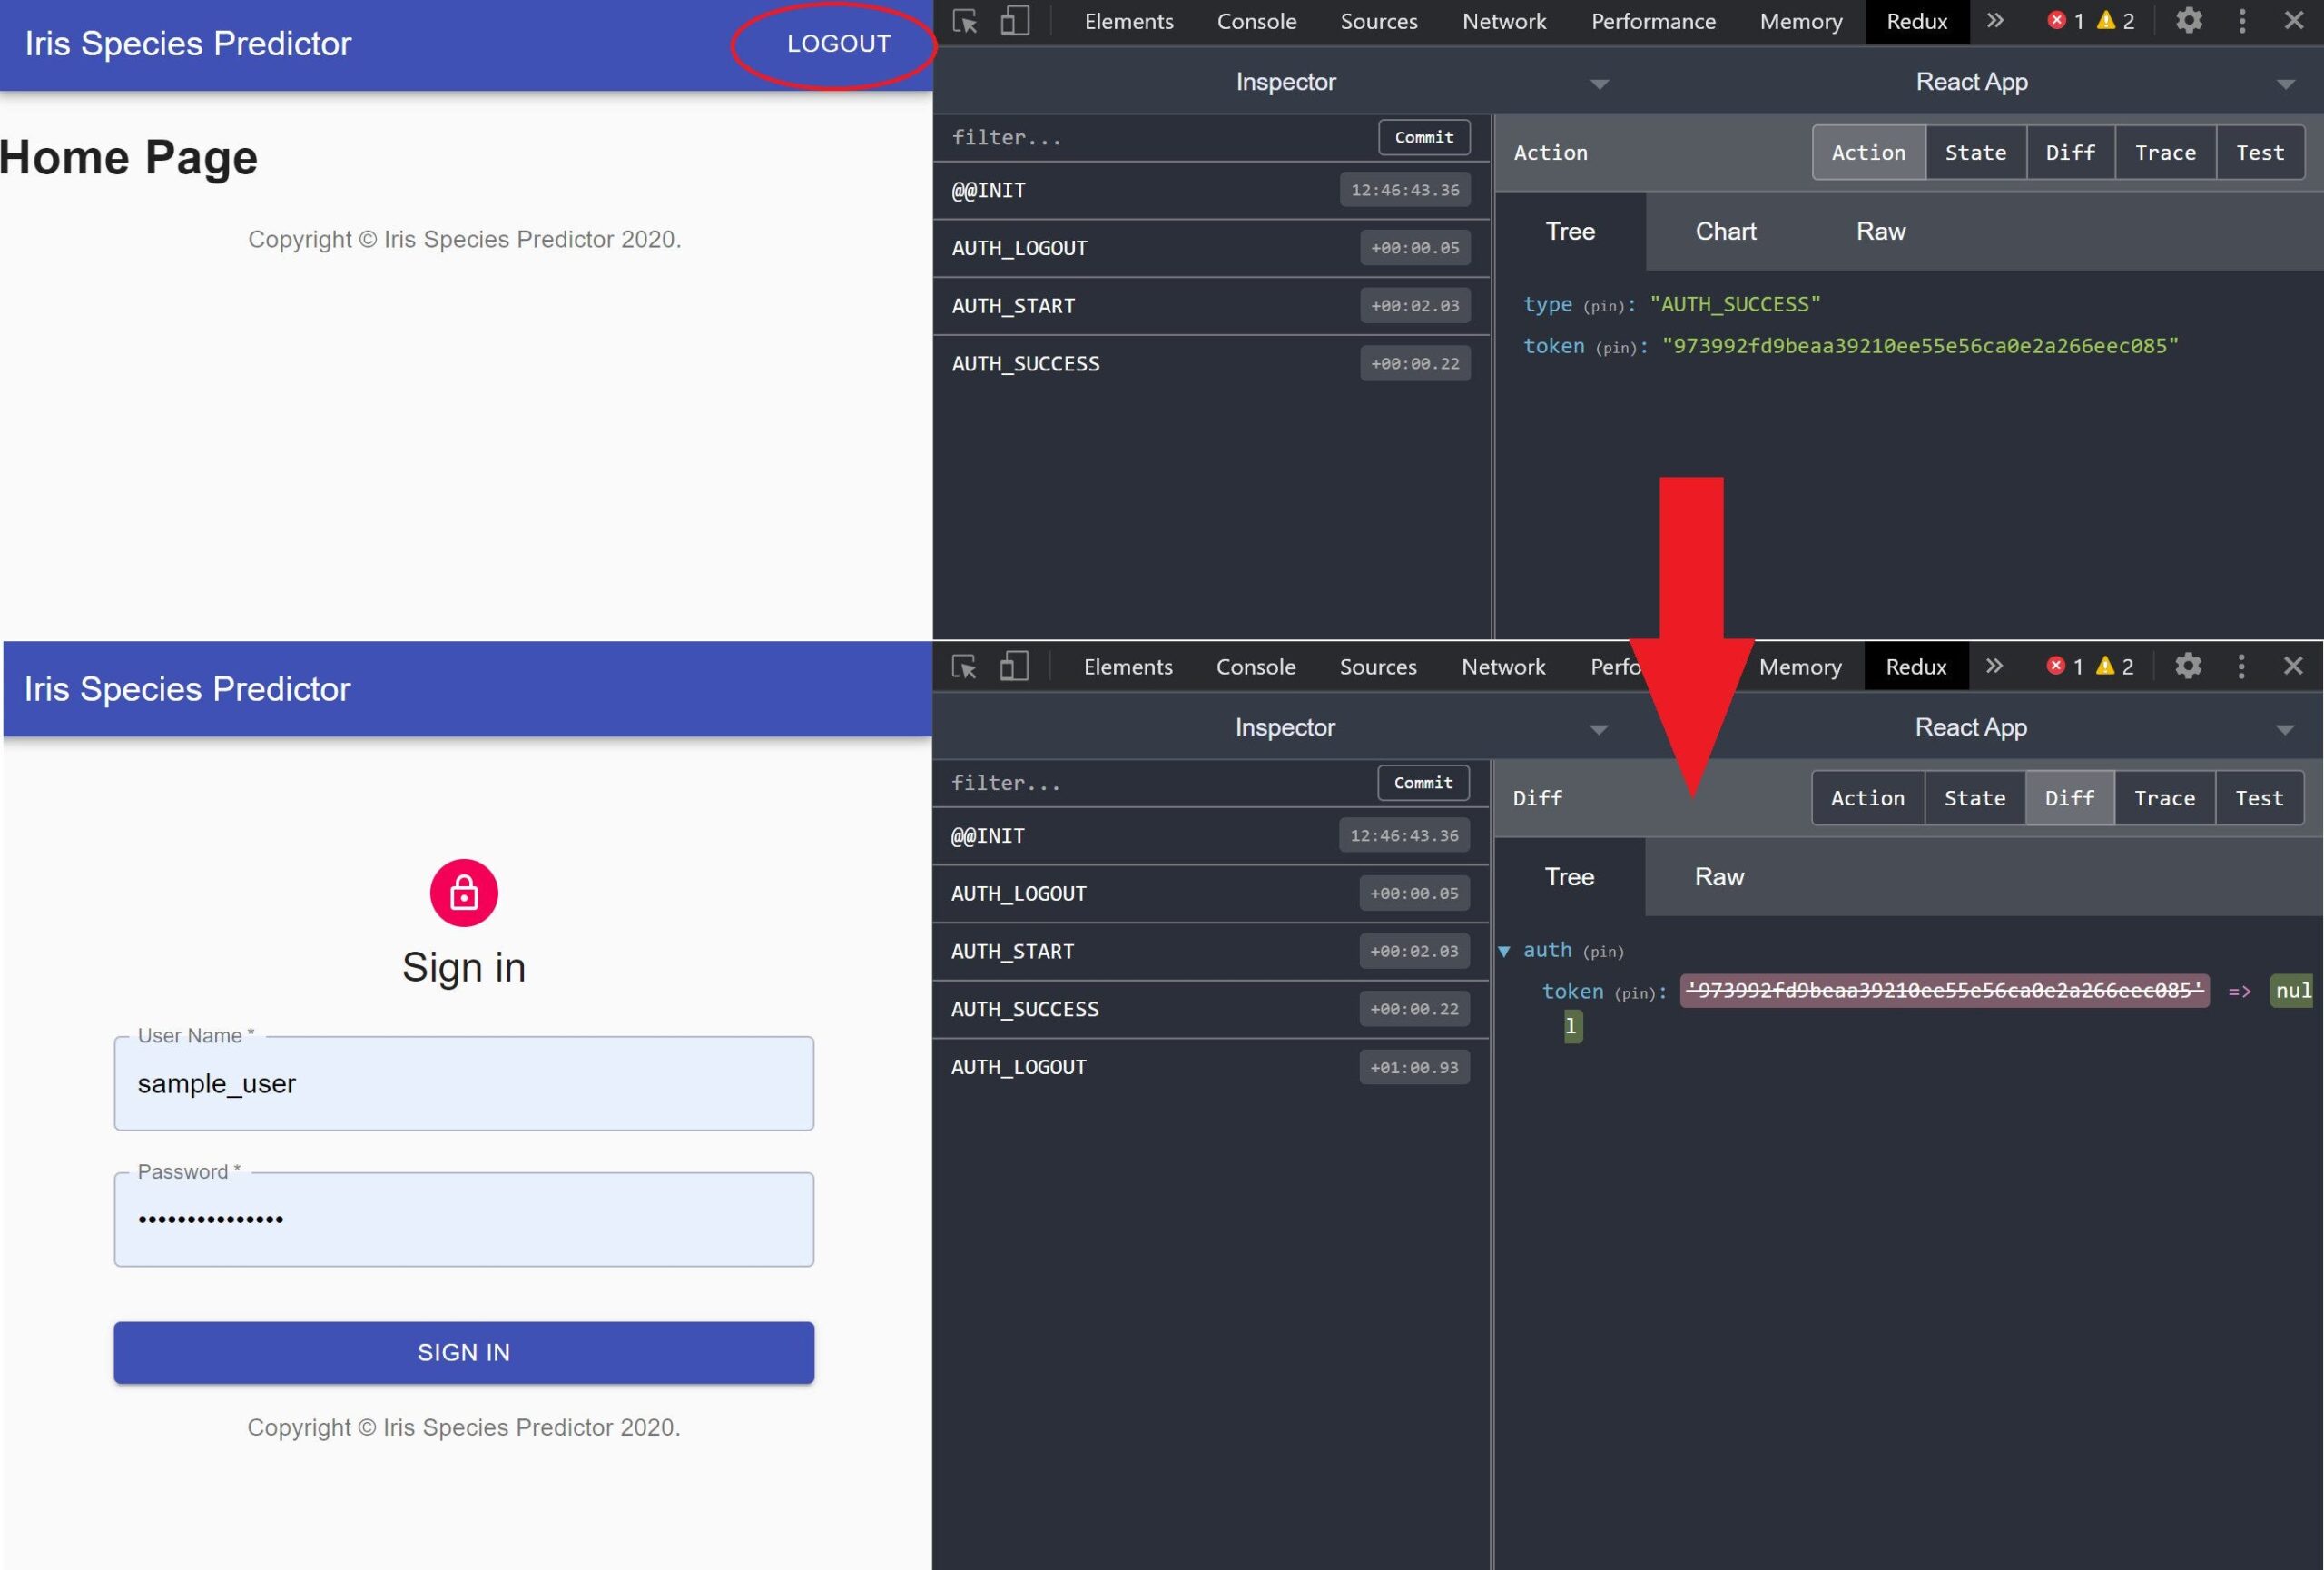Toggle device toolbar icon in top DevTools

pos(1015,21)
